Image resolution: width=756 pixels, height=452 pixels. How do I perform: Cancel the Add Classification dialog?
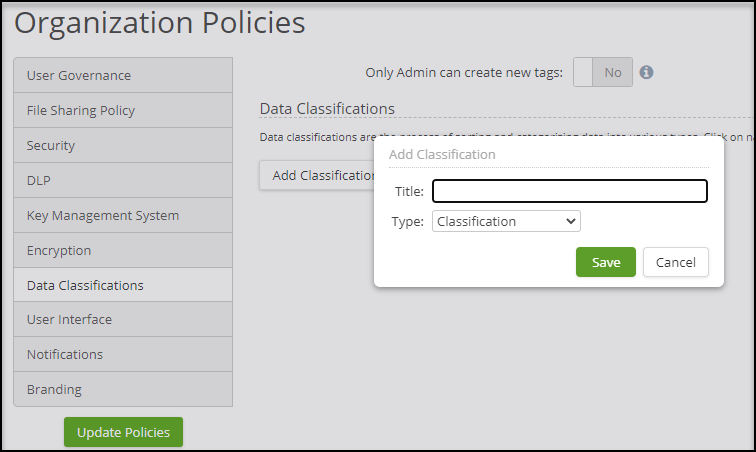675,262
